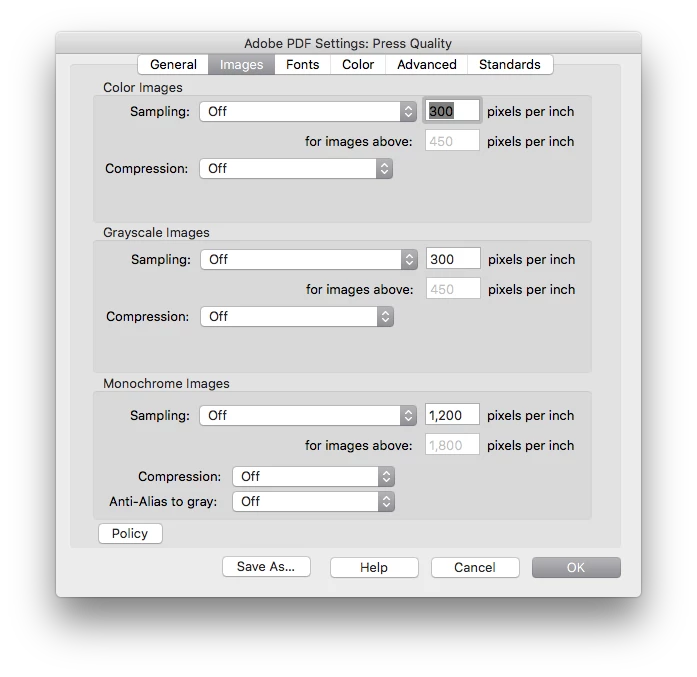Click the Policy button
The image size is (697, 677).
click(x=130, y=533)
